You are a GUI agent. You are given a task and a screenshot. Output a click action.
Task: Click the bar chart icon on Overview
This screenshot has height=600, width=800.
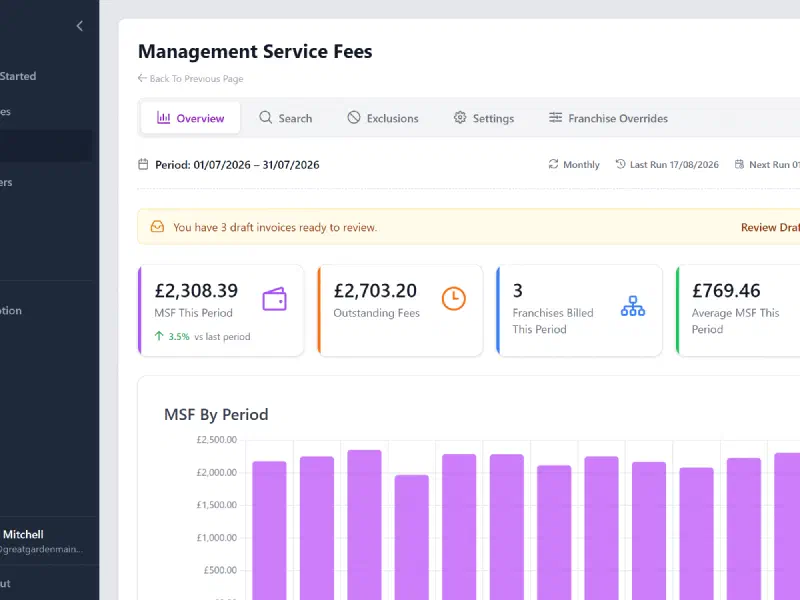click(163, 118)
